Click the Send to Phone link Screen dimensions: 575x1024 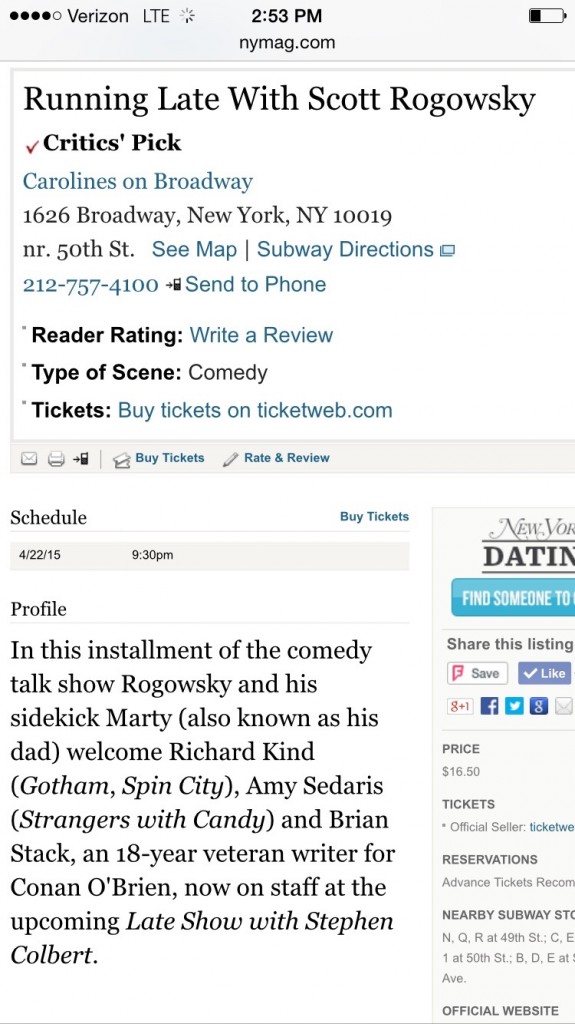tap(255, 285)
